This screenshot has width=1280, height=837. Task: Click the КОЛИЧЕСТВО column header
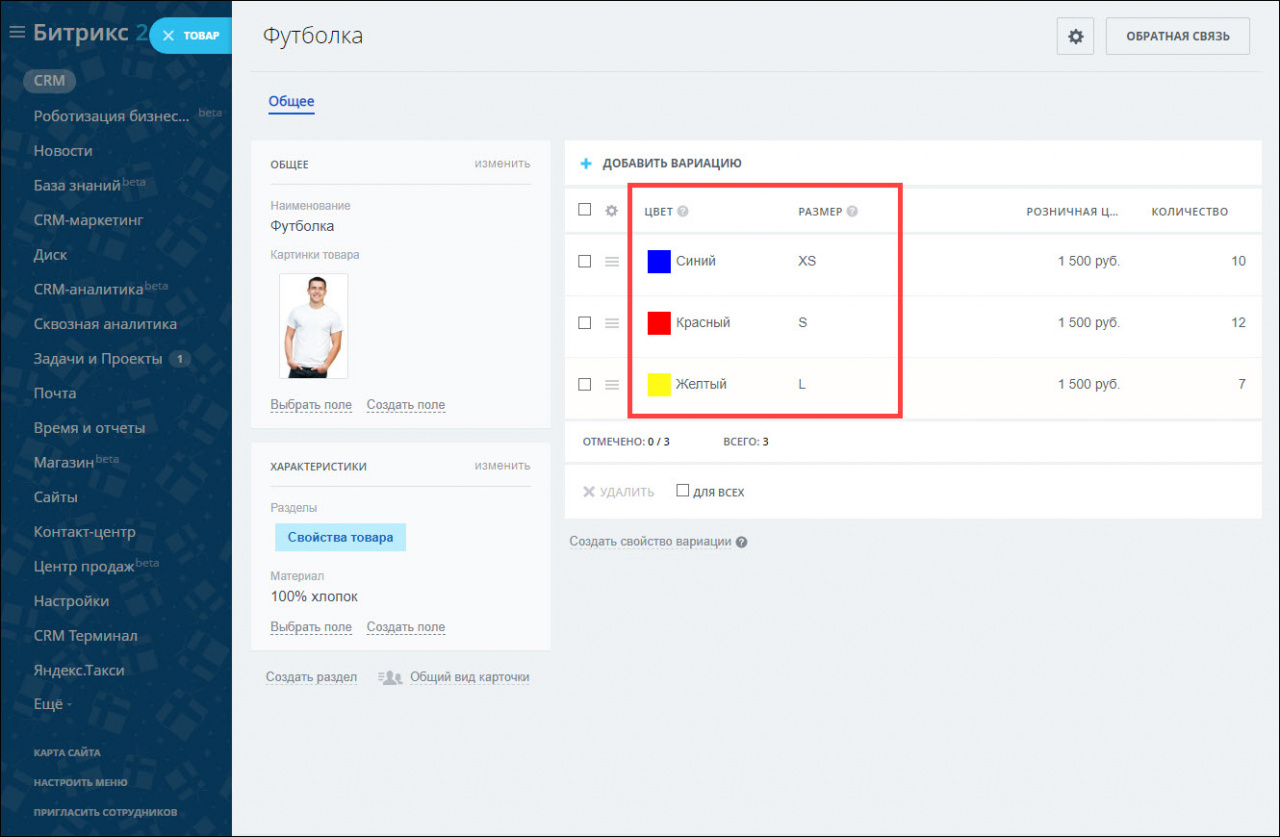point(1190,212)
